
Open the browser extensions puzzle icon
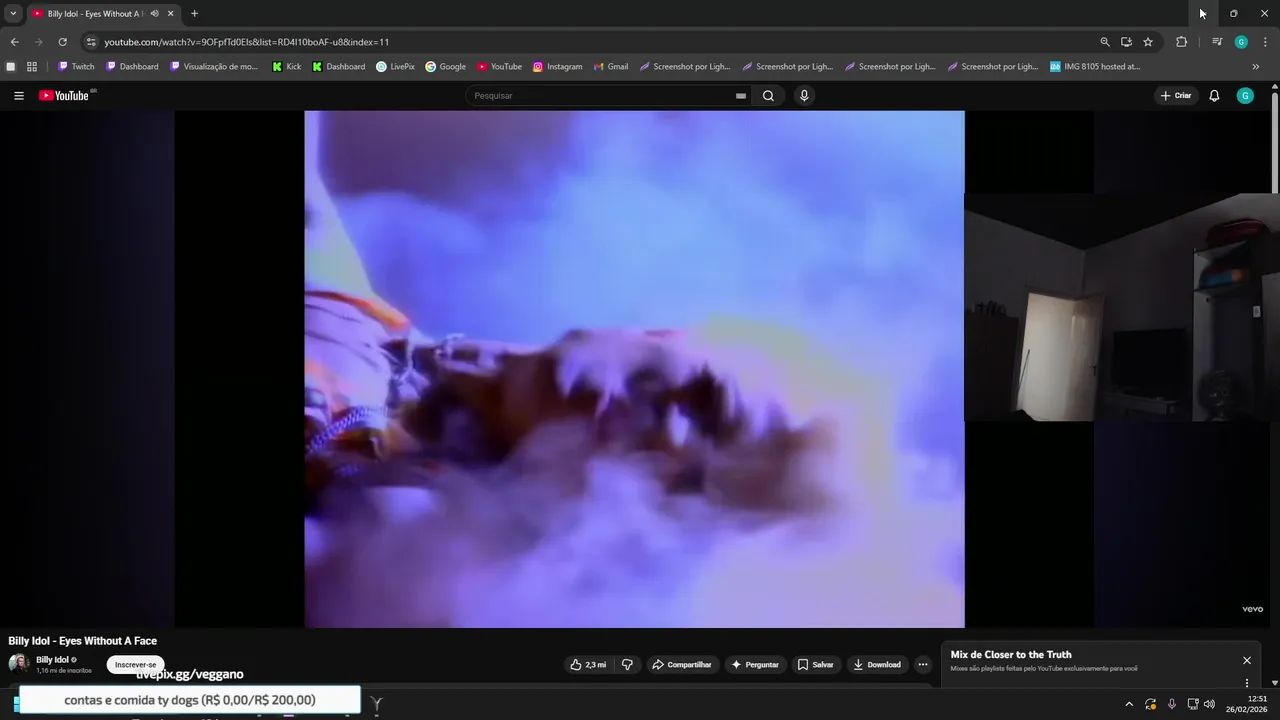(1182, 42)
